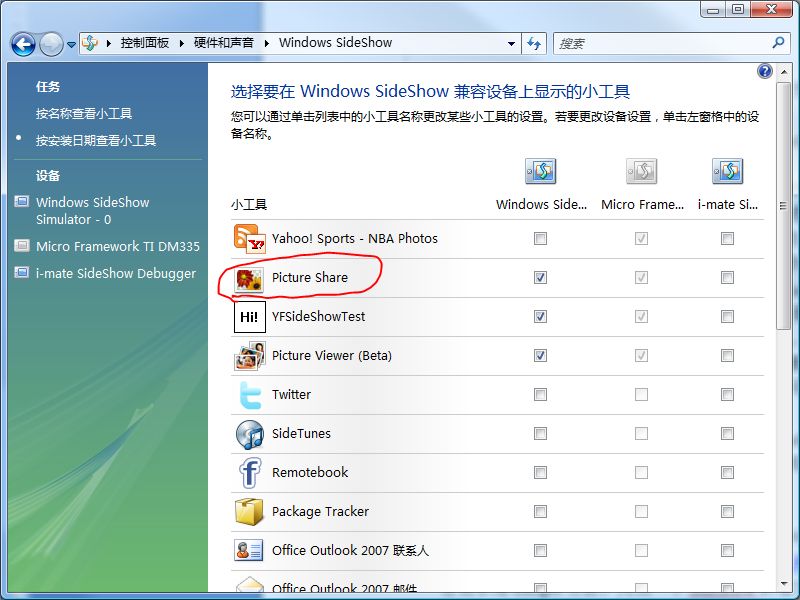The height and width of the screenshot is (600, 800).
Task: Expand the arrow before 控制面板 in breadcrumb
Action: (x=109, y=43)
